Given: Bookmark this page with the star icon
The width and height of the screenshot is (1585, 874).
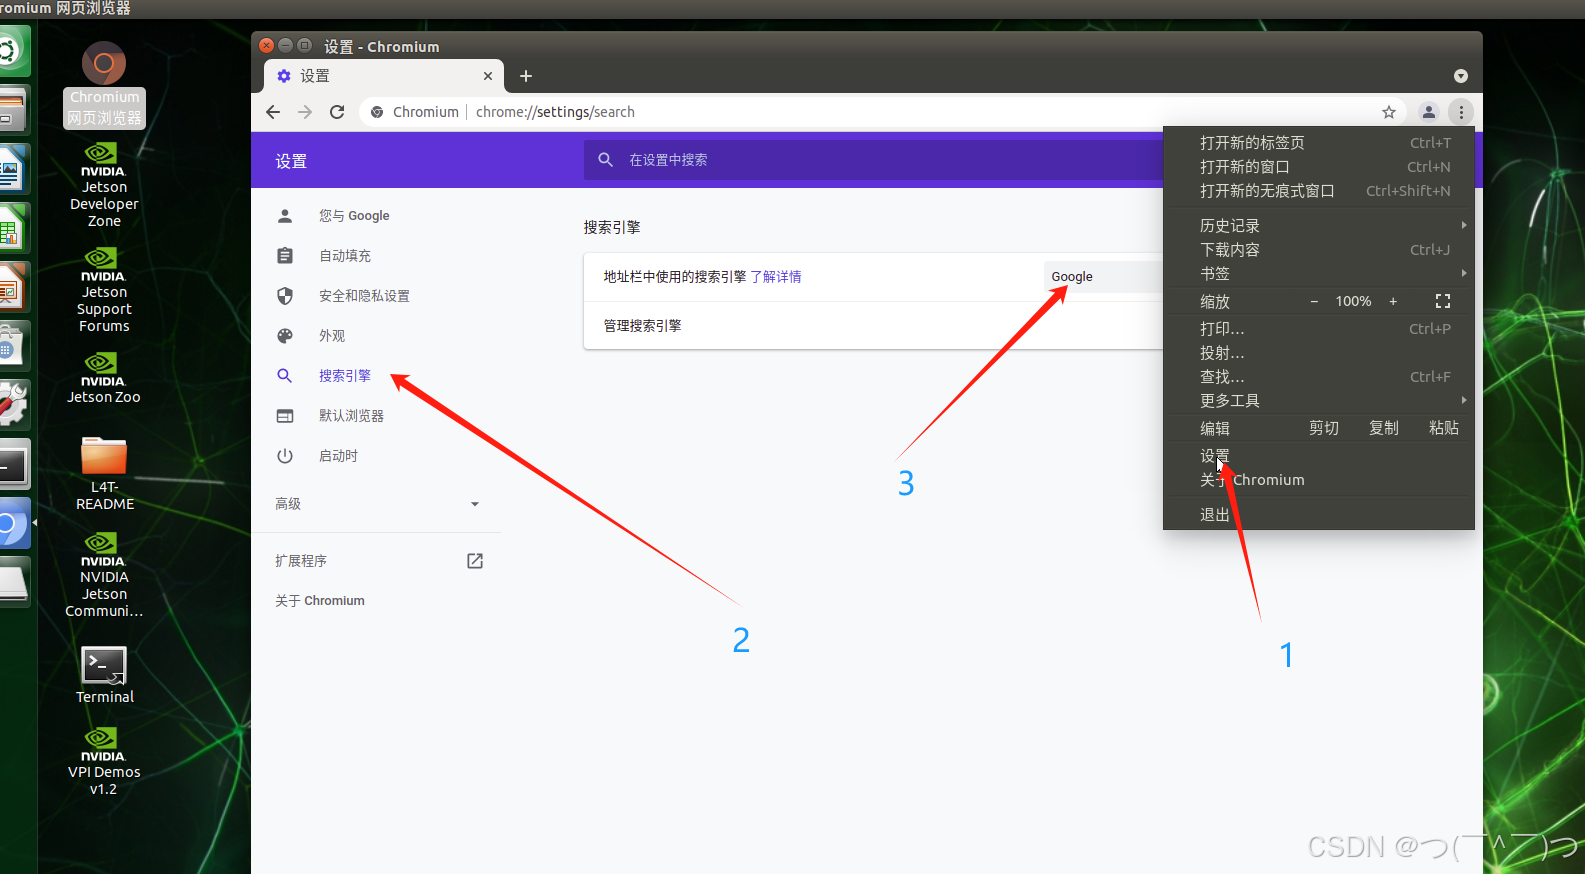Looking at the screenshot, I should tap(1389, 112).
